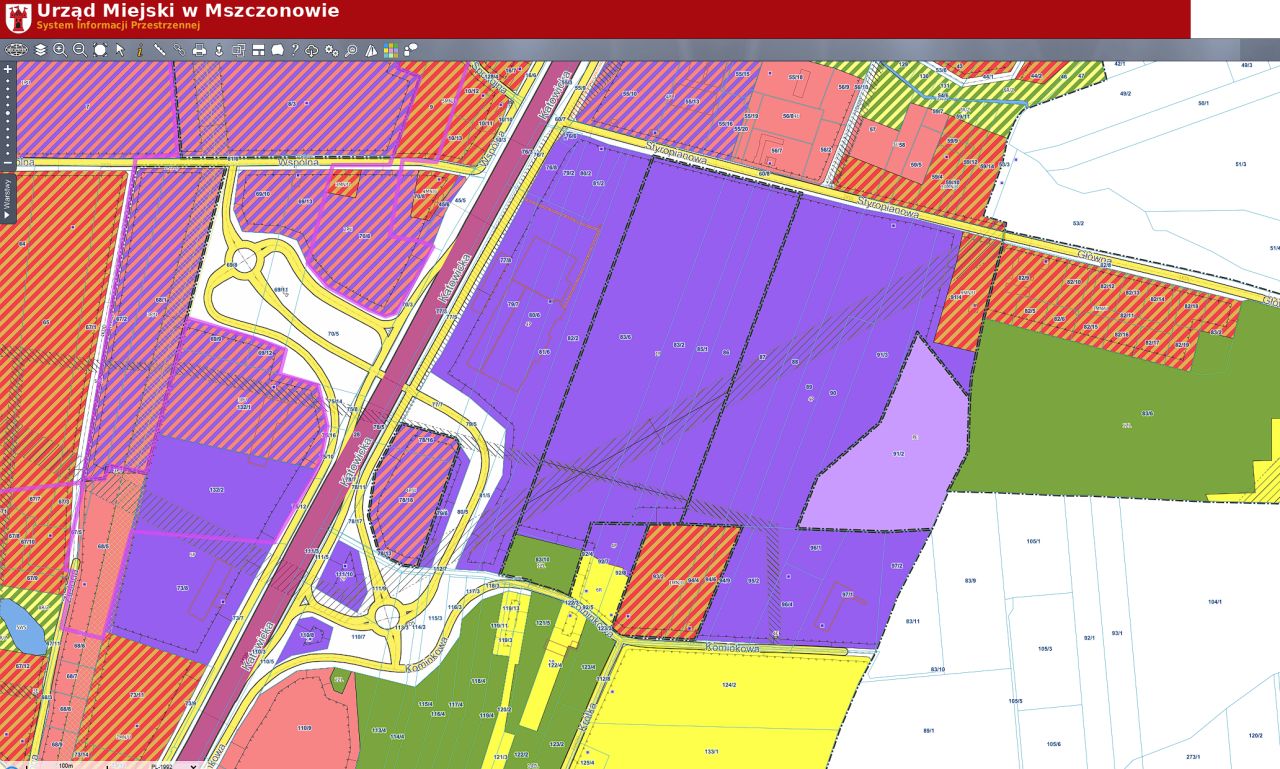
Task: Open settings with the gears icon
Action: 332,49
